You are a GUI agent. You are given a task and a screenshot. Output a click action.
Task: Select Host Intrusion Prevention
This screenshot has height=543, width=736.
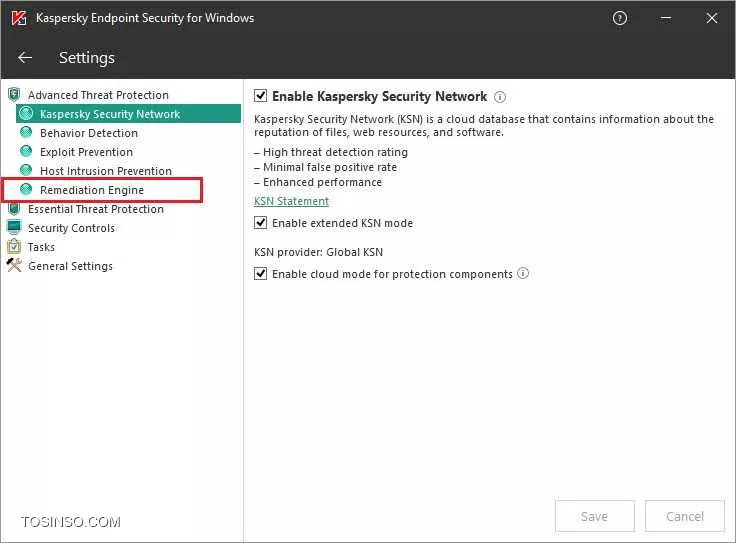[106, 171]
